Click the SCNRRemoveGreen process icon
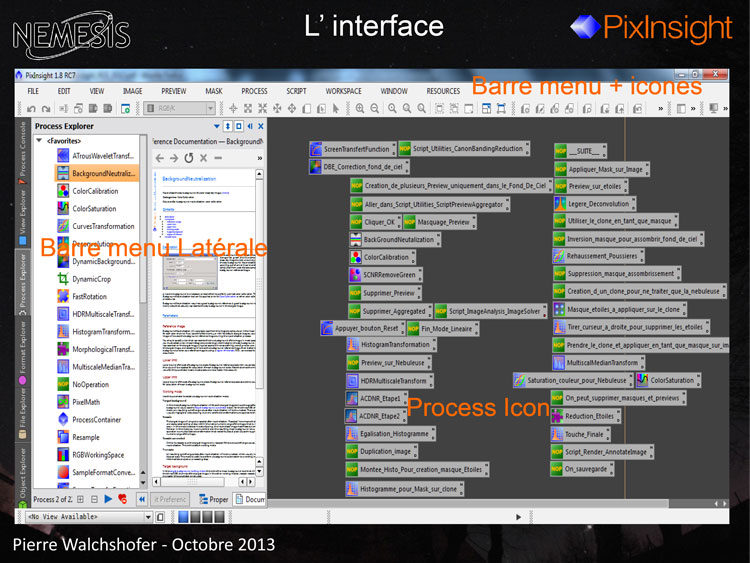This screenshot has width=750, height=563. (x=386, y=275)
